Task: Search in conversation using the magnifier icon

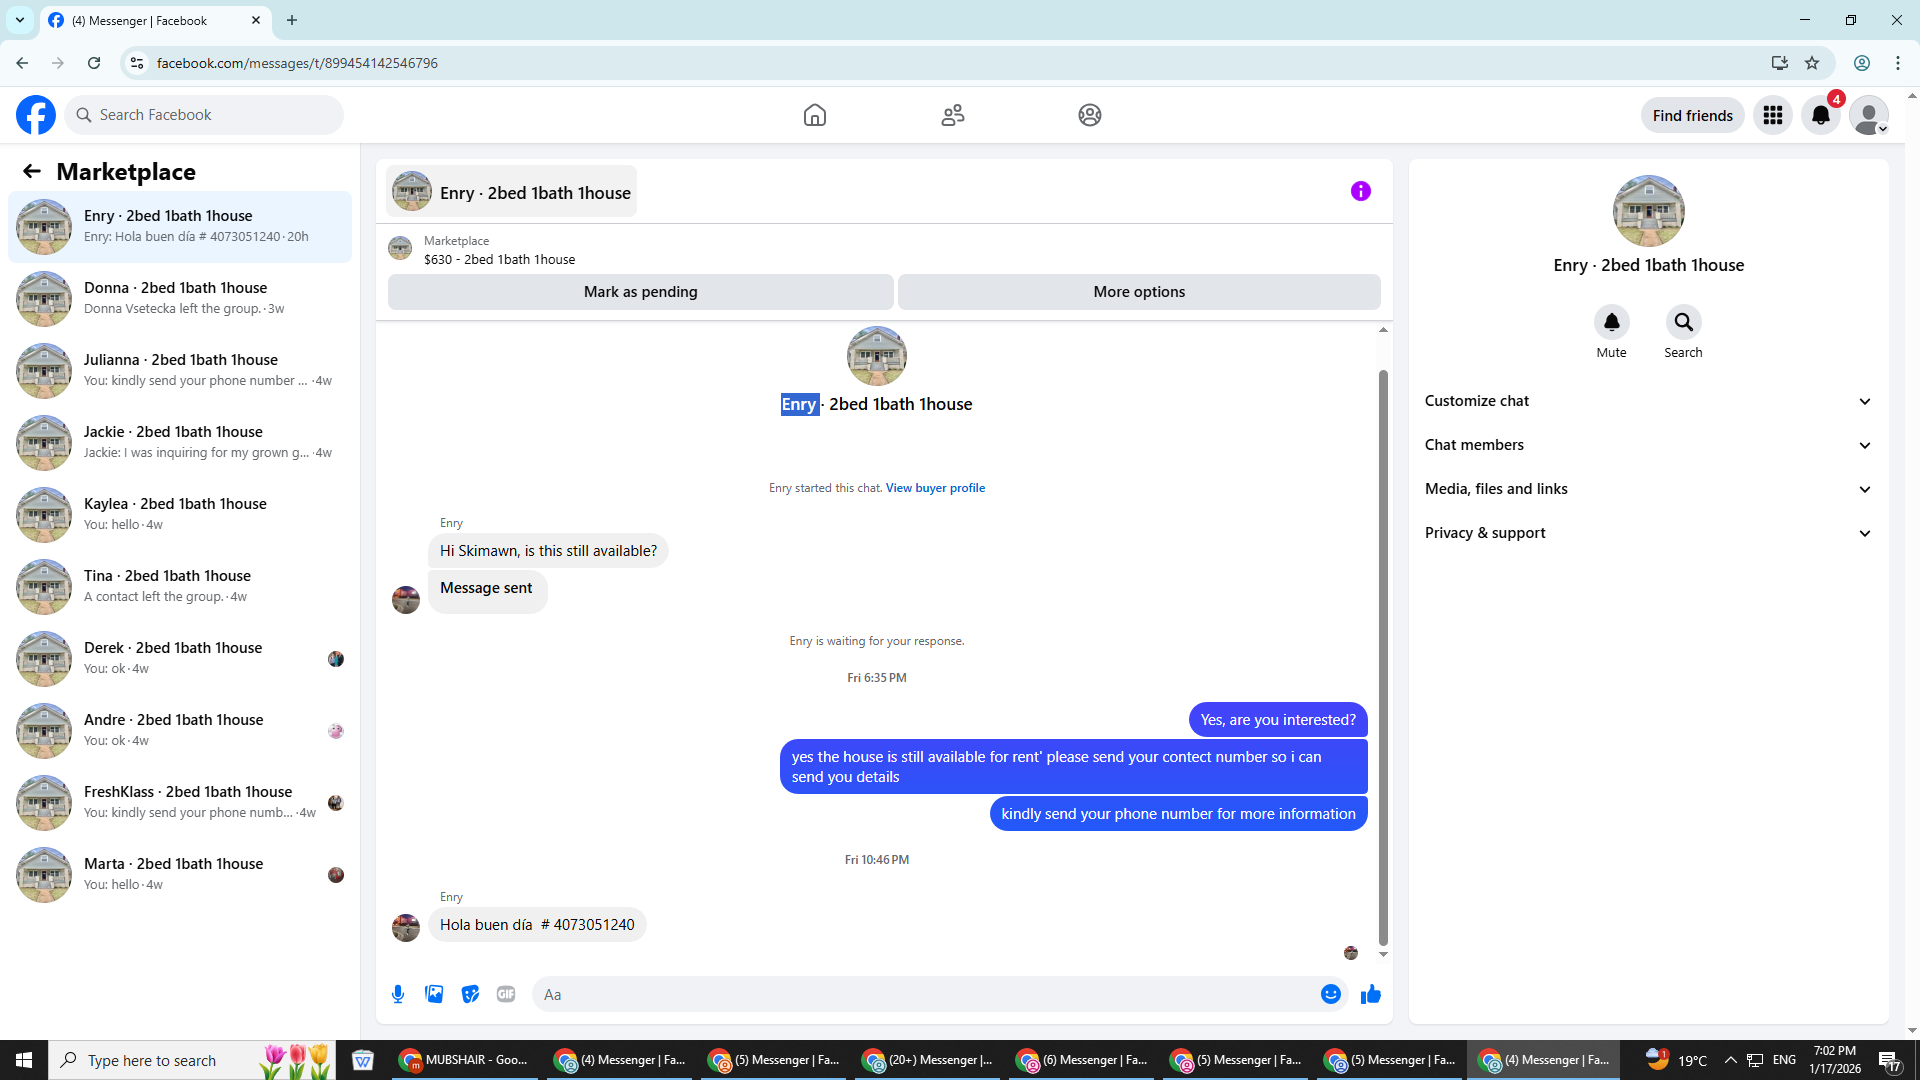Action: (x=1683, y=322)
